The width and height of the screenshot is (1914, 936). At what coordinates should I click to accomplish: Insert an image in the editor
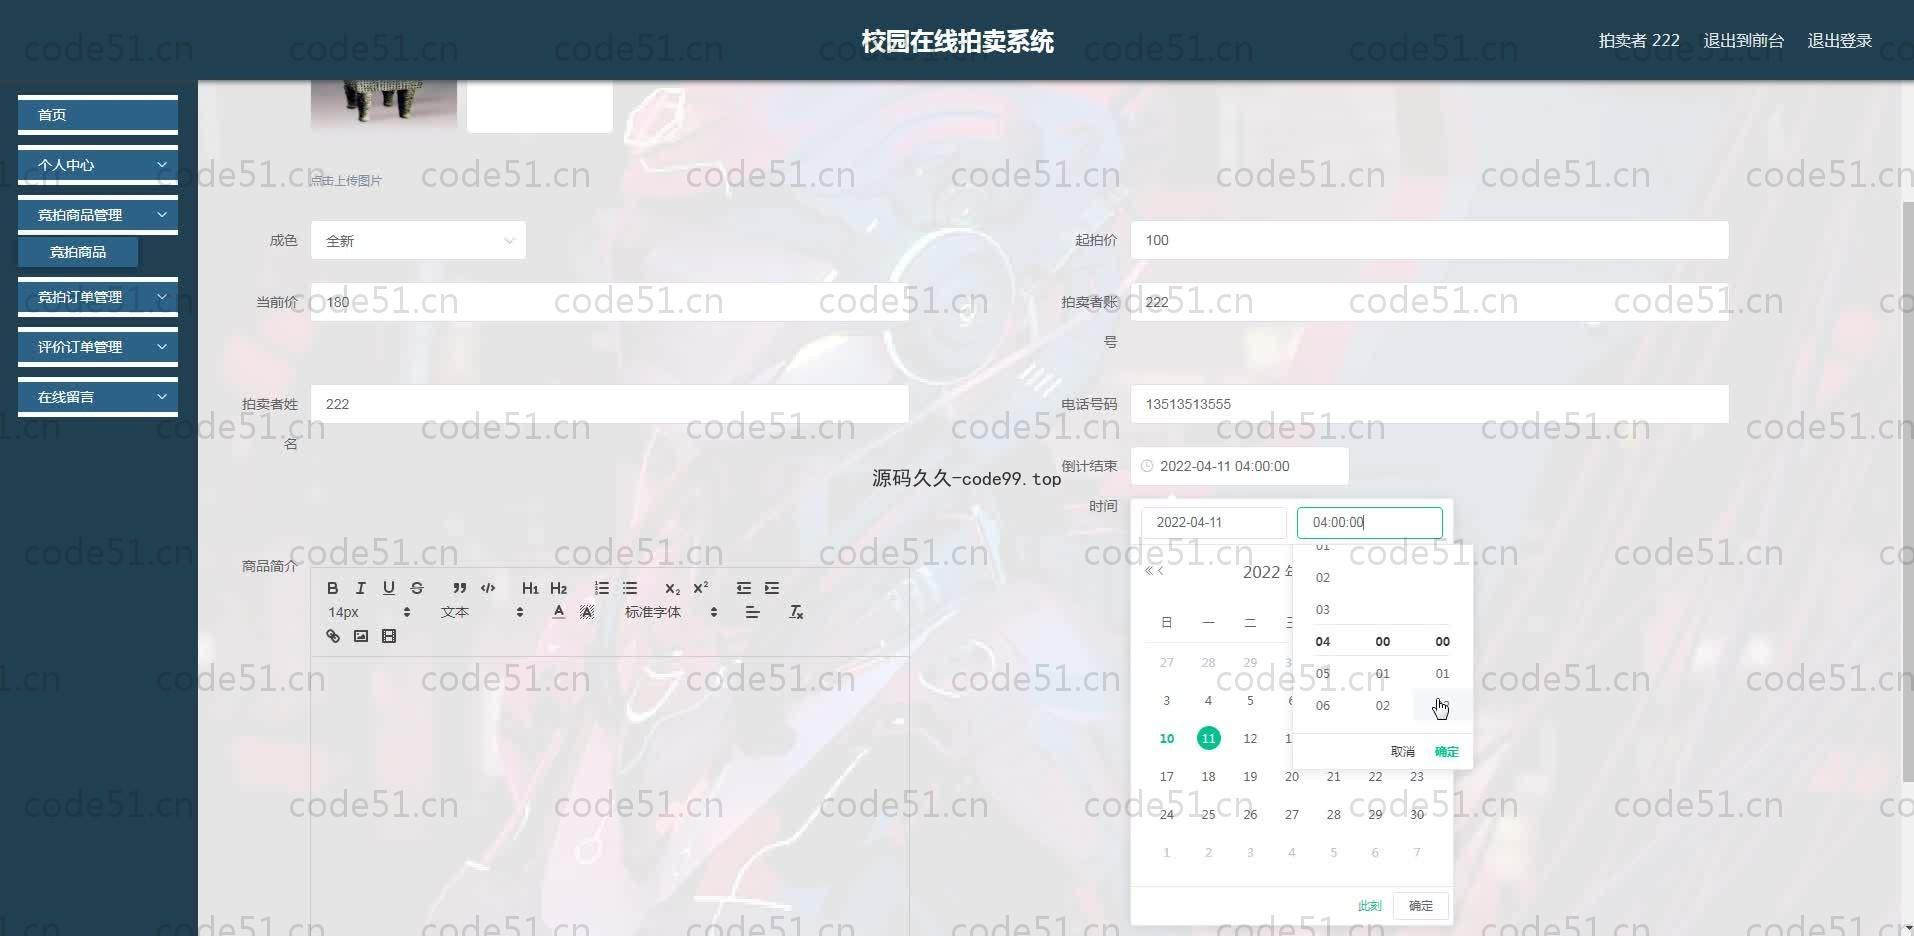[x=361, y=636]
